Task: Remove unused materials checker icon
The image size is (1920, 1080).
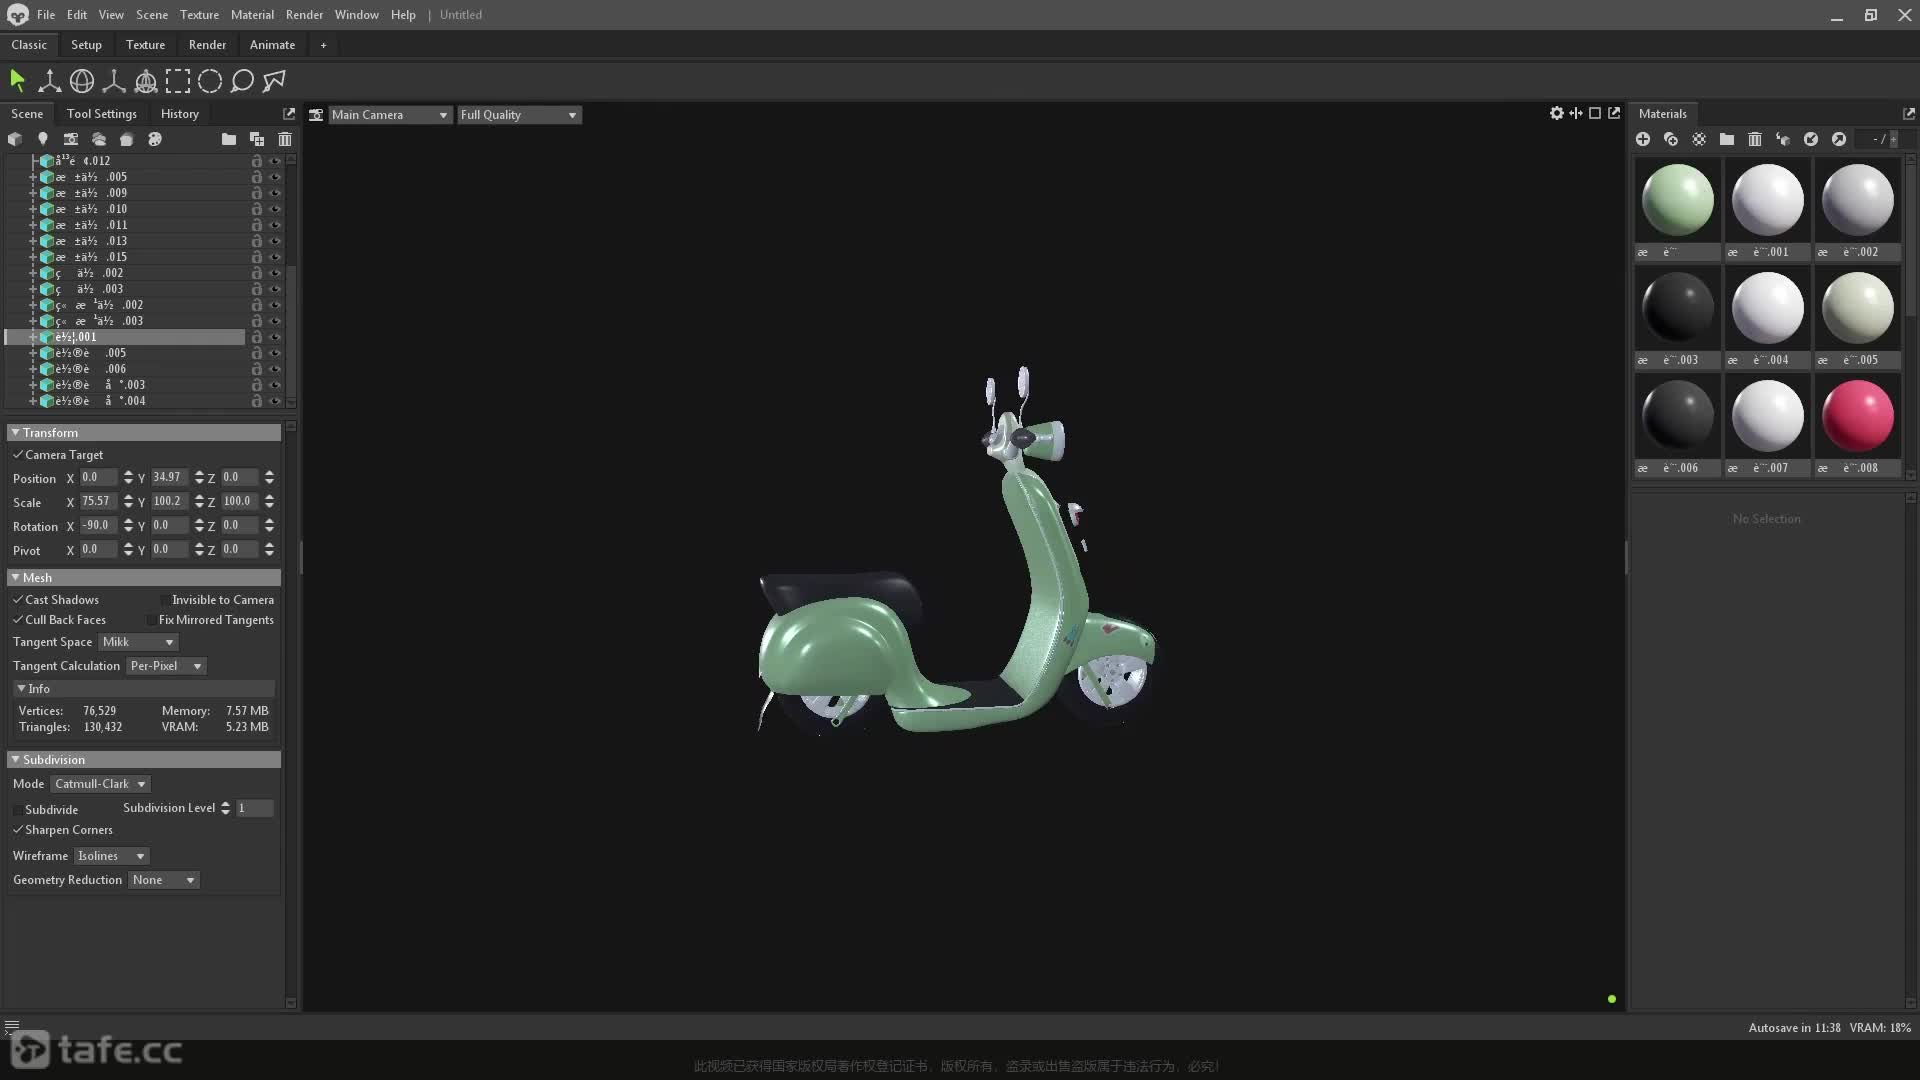Action: [x=1699, y=139]
